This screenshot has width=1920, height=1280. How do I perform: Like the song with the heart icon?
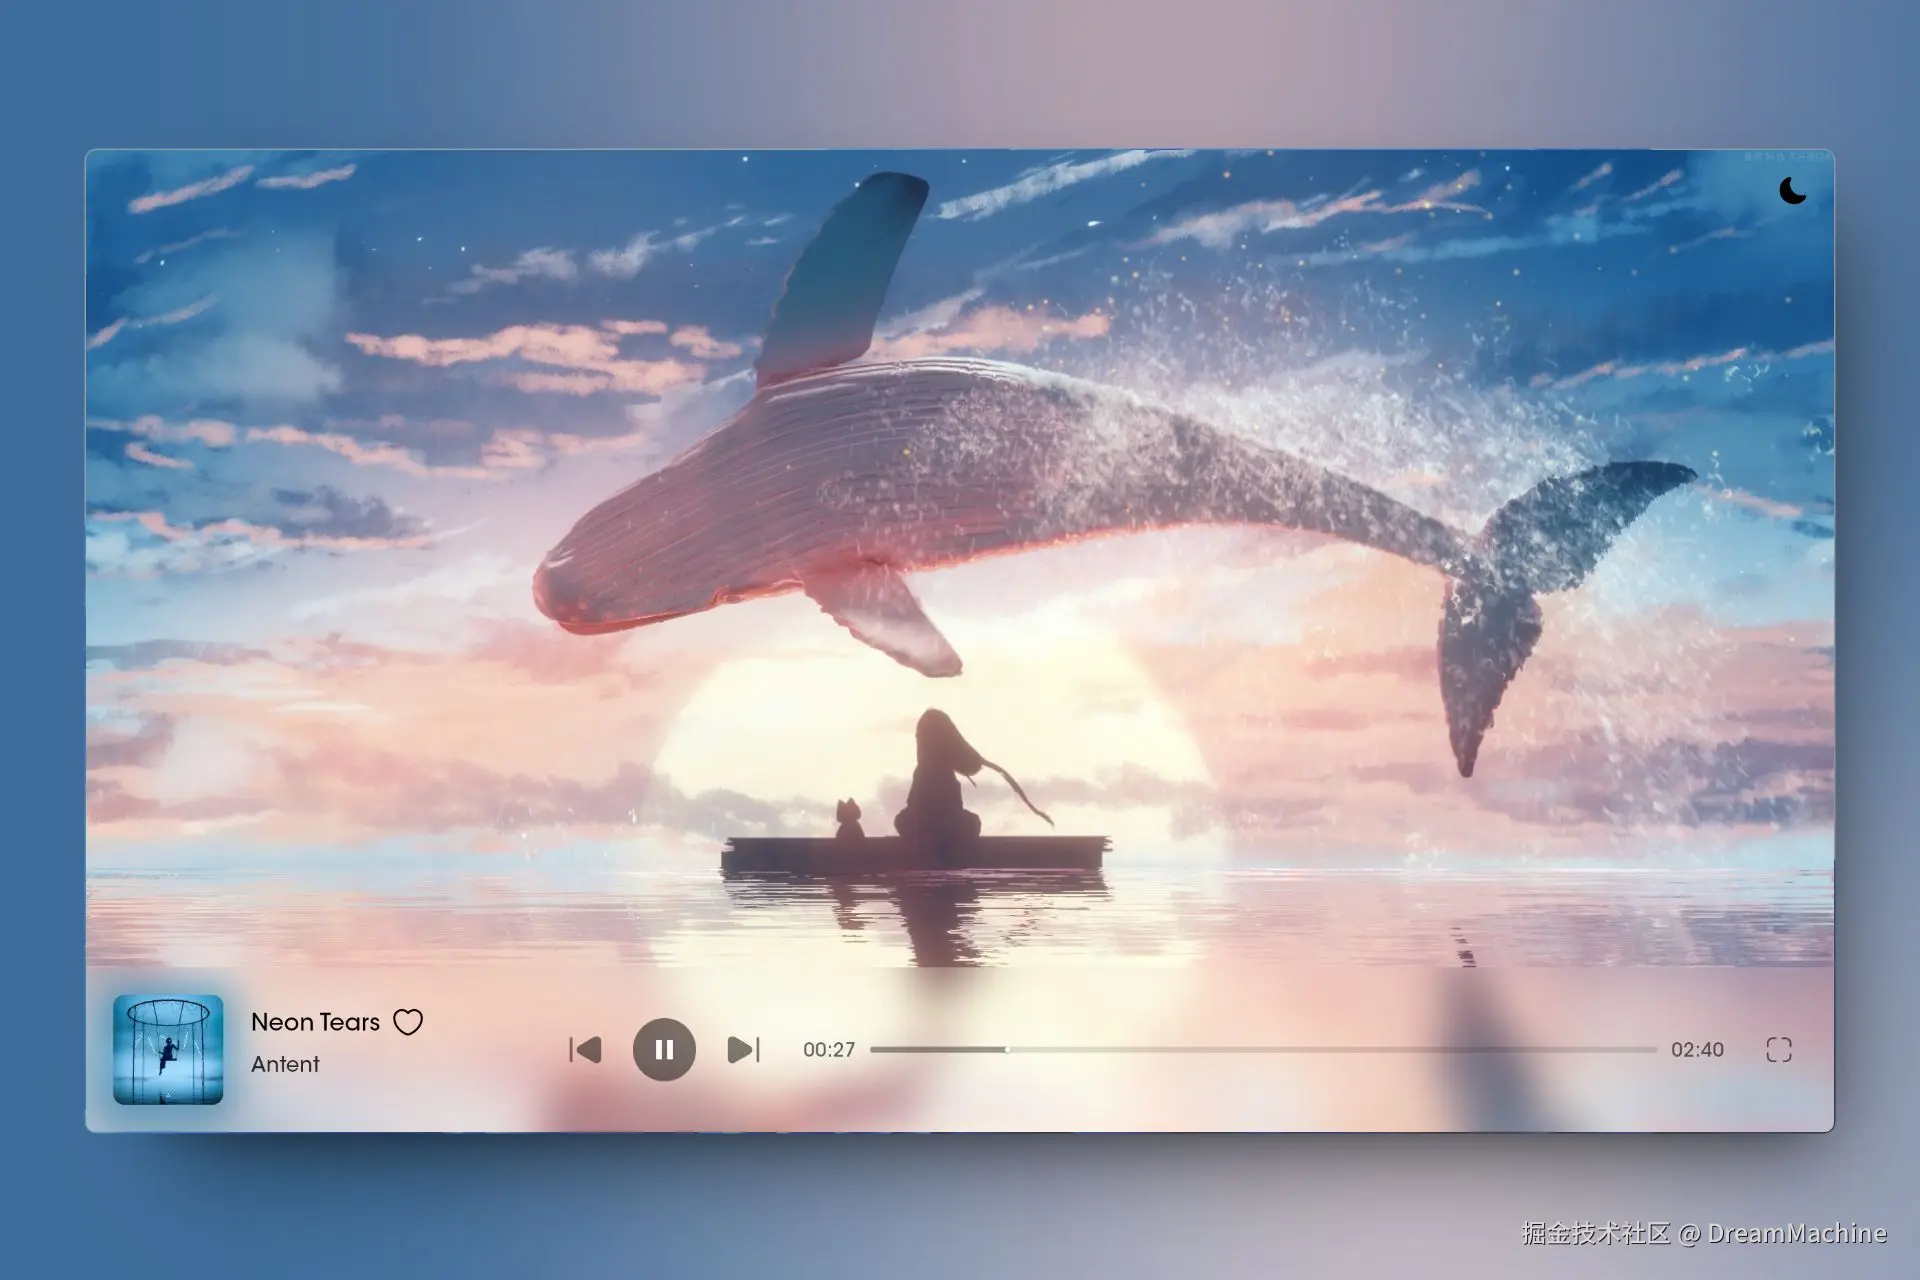408,1022
